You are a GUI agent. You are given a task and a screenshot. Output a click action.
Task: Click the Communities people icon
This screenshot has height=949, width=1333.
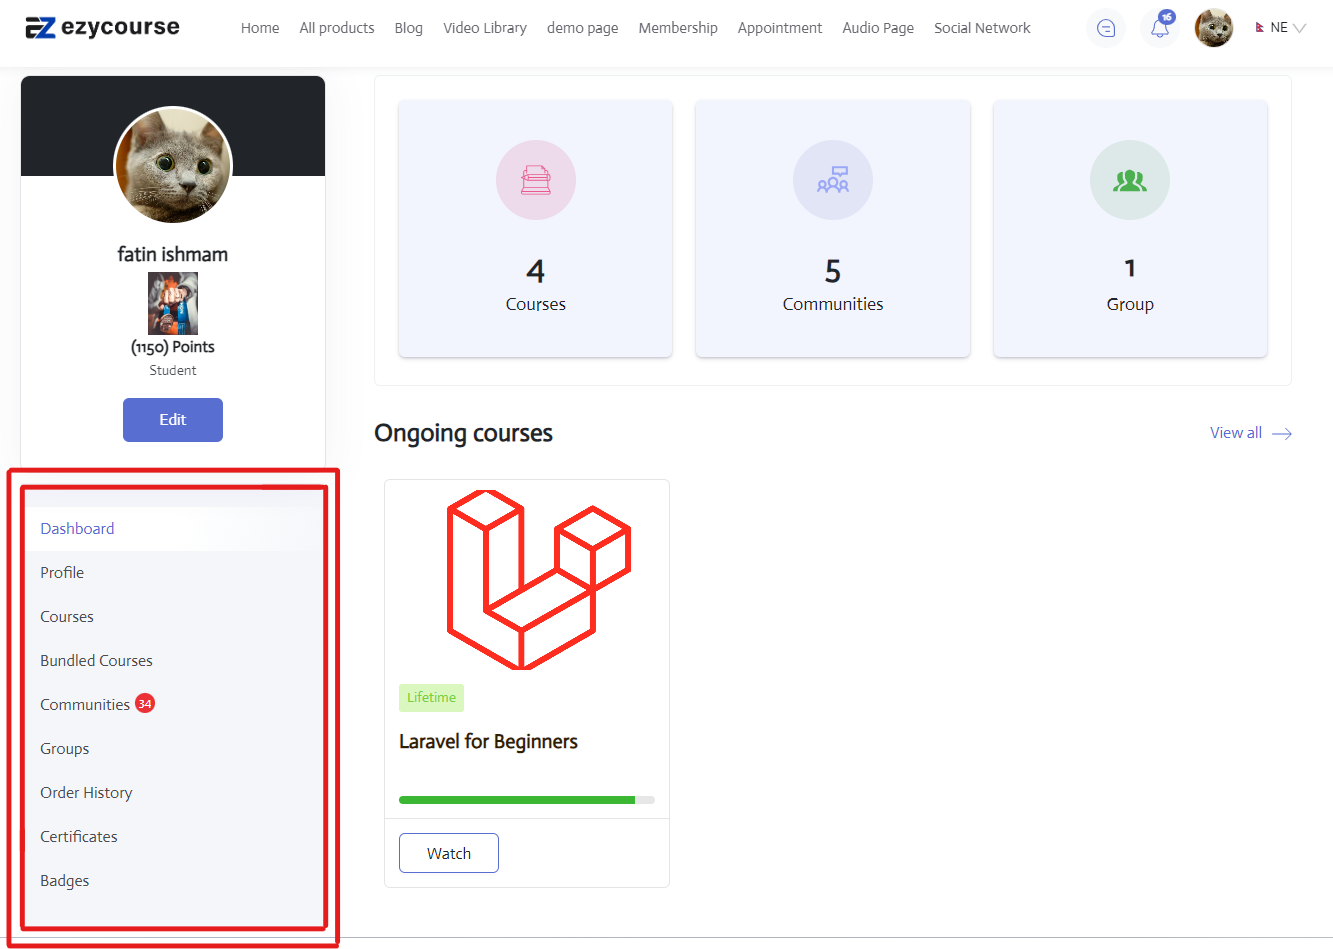[833, 180]
